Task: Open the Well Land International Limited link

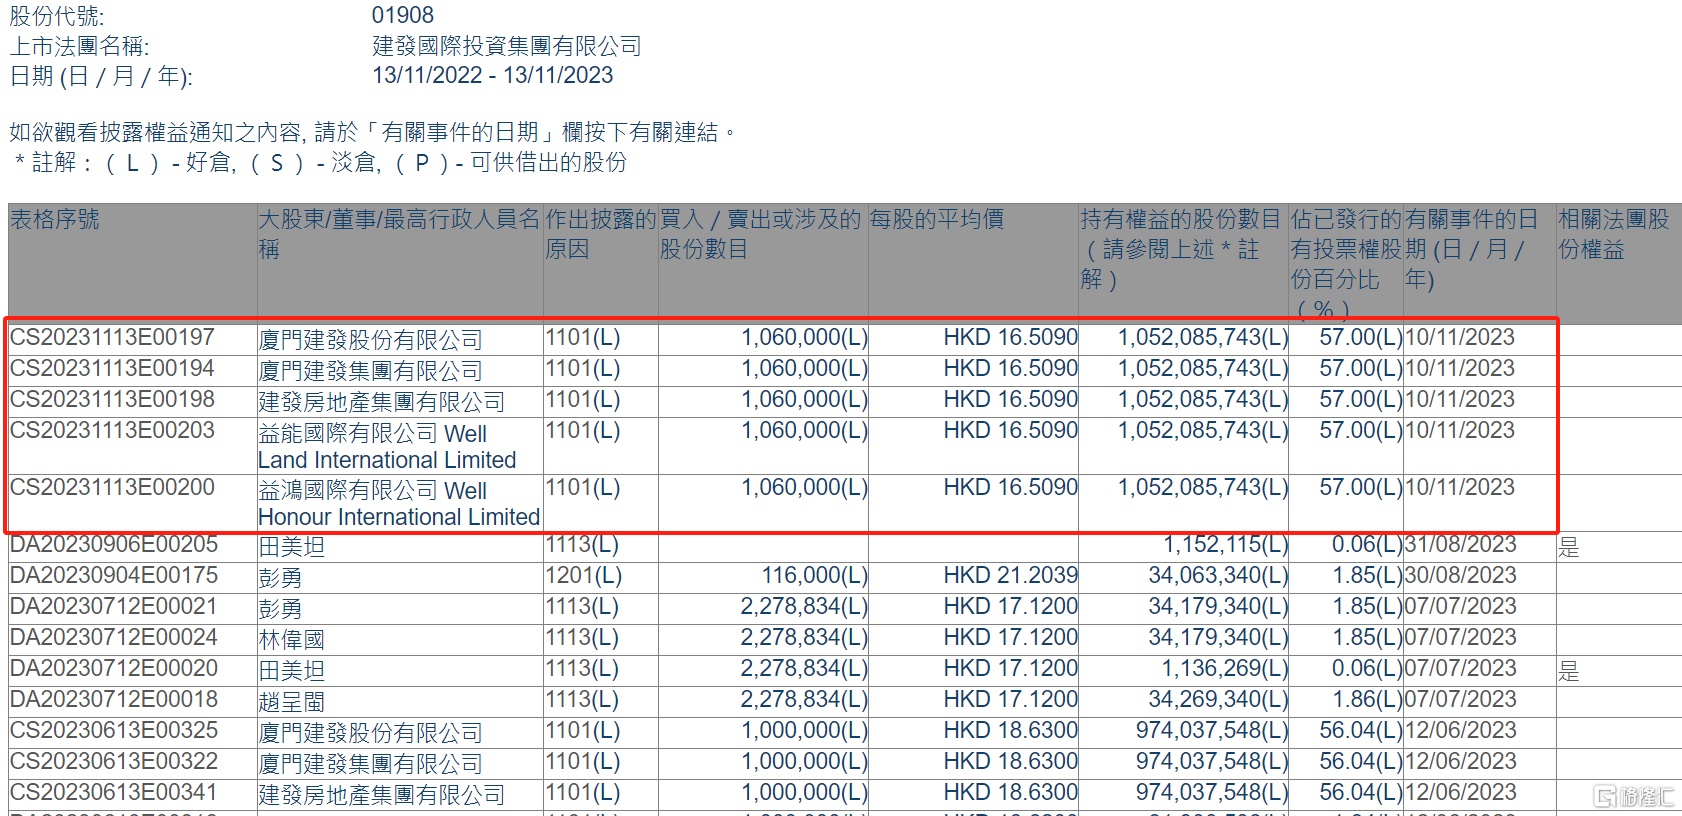Action: (387, 447)
